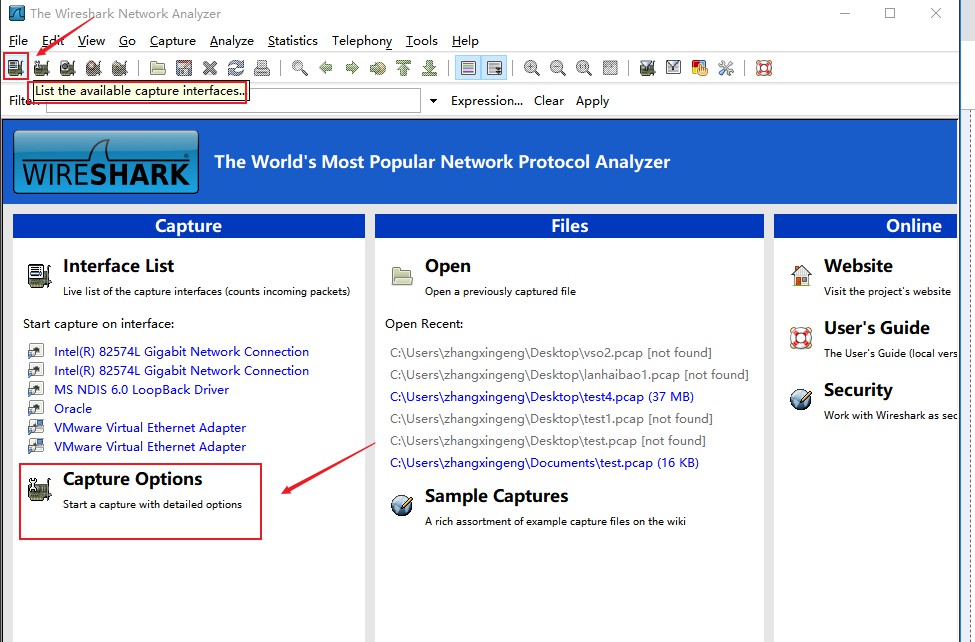
Task: Open a capture file via toolbar folder icon
Action: [x=158, y=67]
